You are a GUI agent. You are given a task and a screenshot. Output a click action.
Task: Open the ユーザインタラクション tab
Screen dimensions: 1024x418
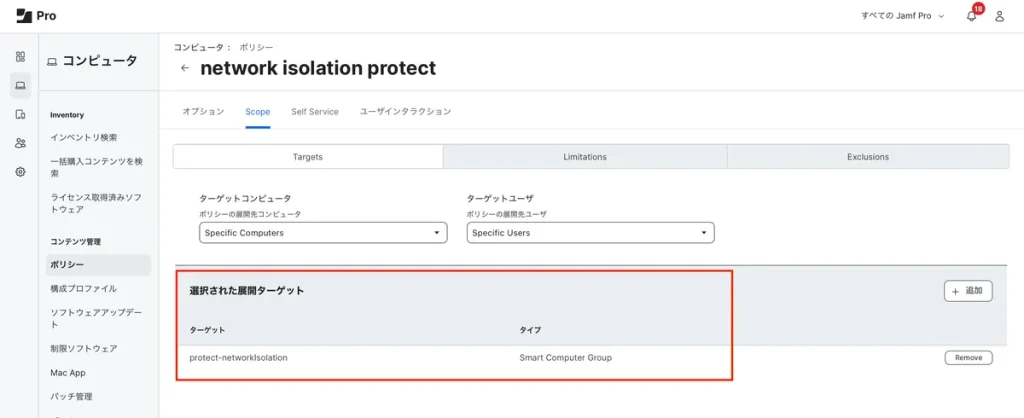(405, 112)
